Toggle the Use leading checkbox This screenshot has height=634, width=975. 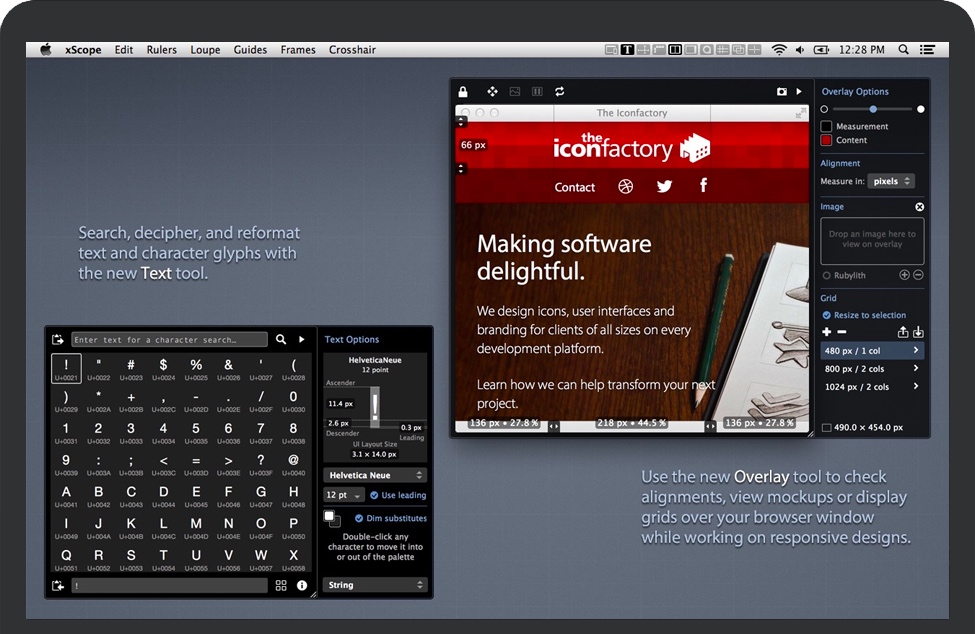pyautogui.click(x=374, y=495)
